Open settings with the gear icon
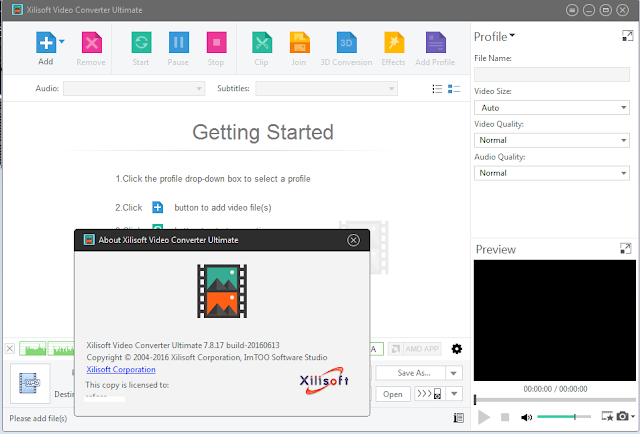Viewport: 640px width, 434px height. click(x=457, y=349)
